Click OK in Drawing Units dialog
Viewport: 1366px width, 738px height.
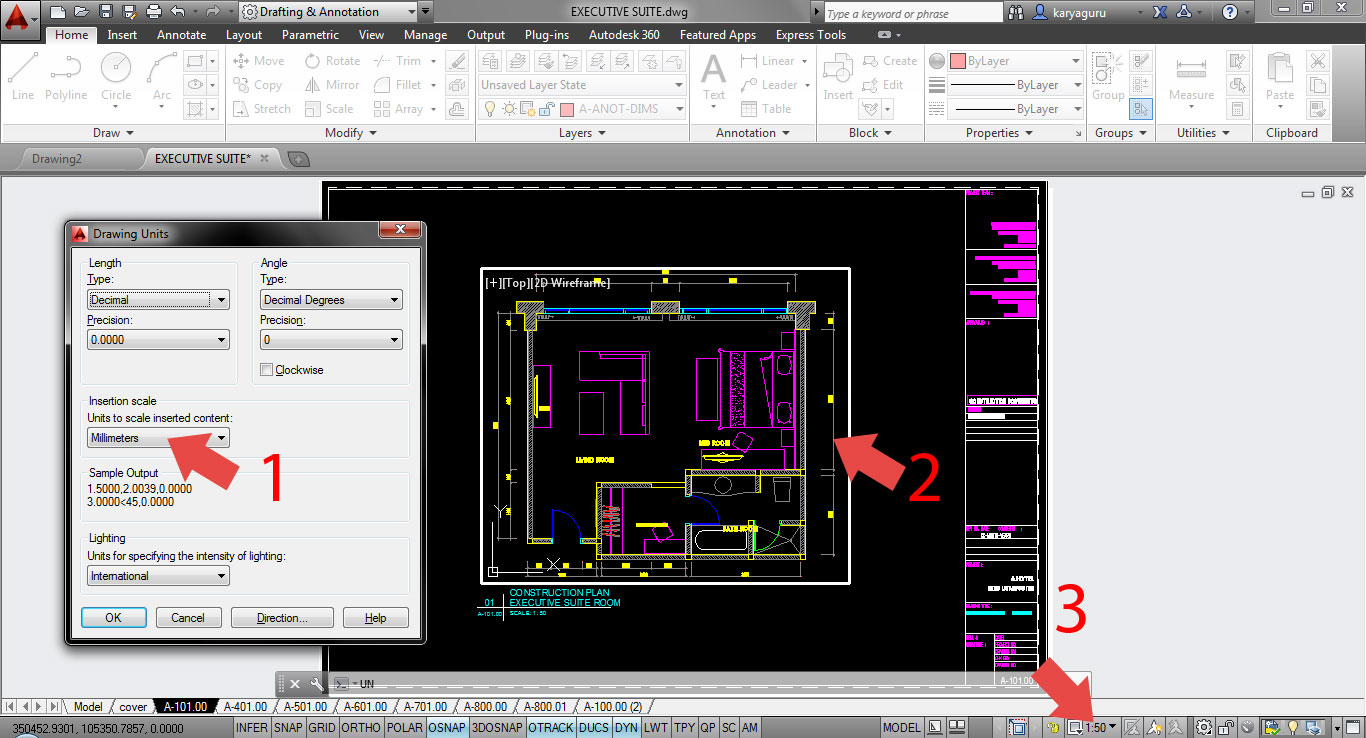113,617
